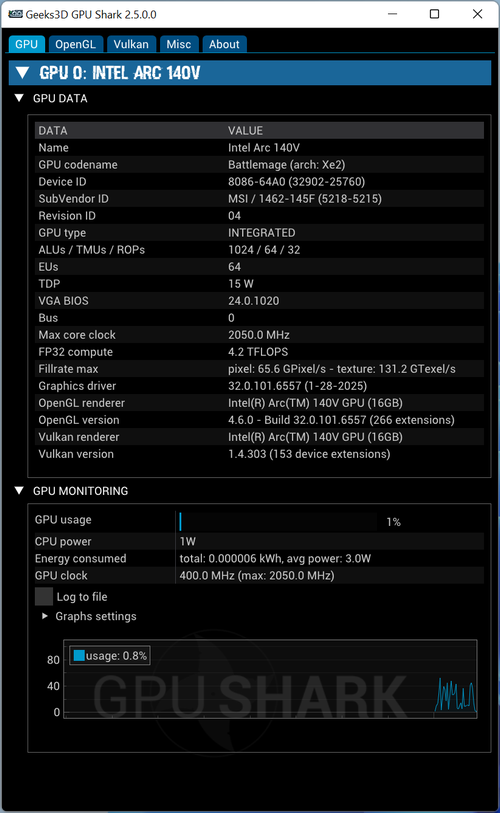The height and width of the screenshot is (813, 500).
Task: Click the Revision ID label
Action: [67, 216]
